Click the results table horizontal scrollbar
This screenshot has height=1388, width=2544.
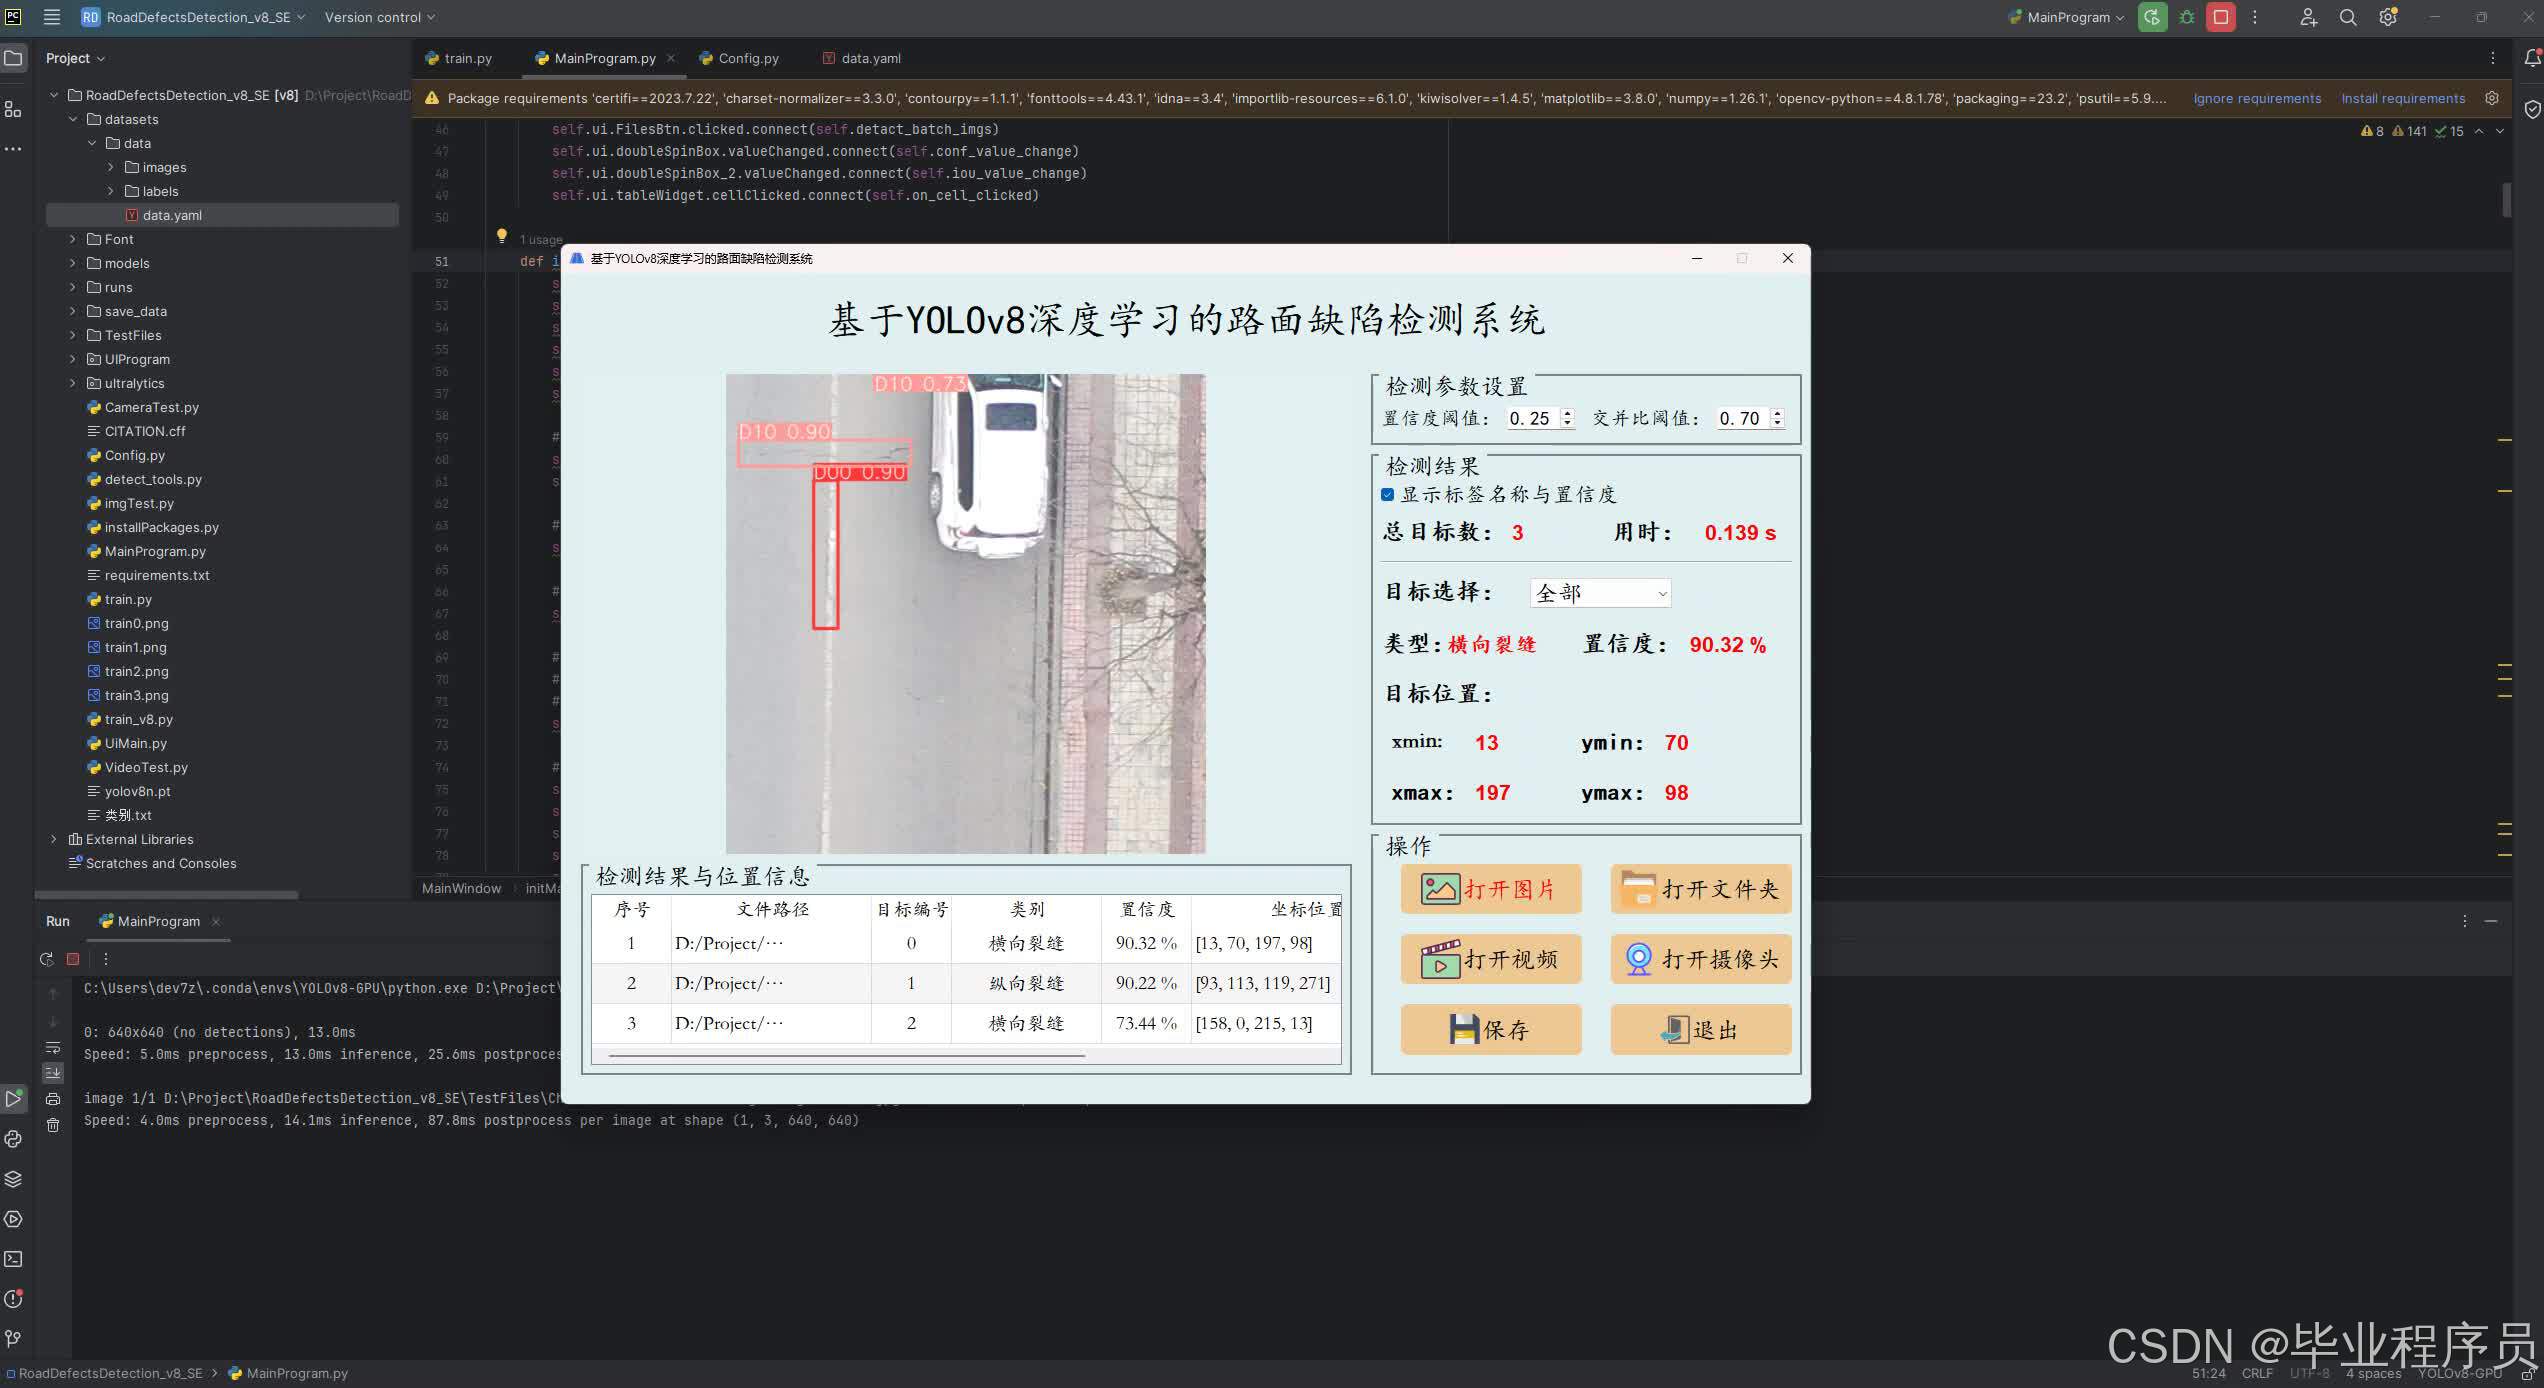click(846, 1055)
